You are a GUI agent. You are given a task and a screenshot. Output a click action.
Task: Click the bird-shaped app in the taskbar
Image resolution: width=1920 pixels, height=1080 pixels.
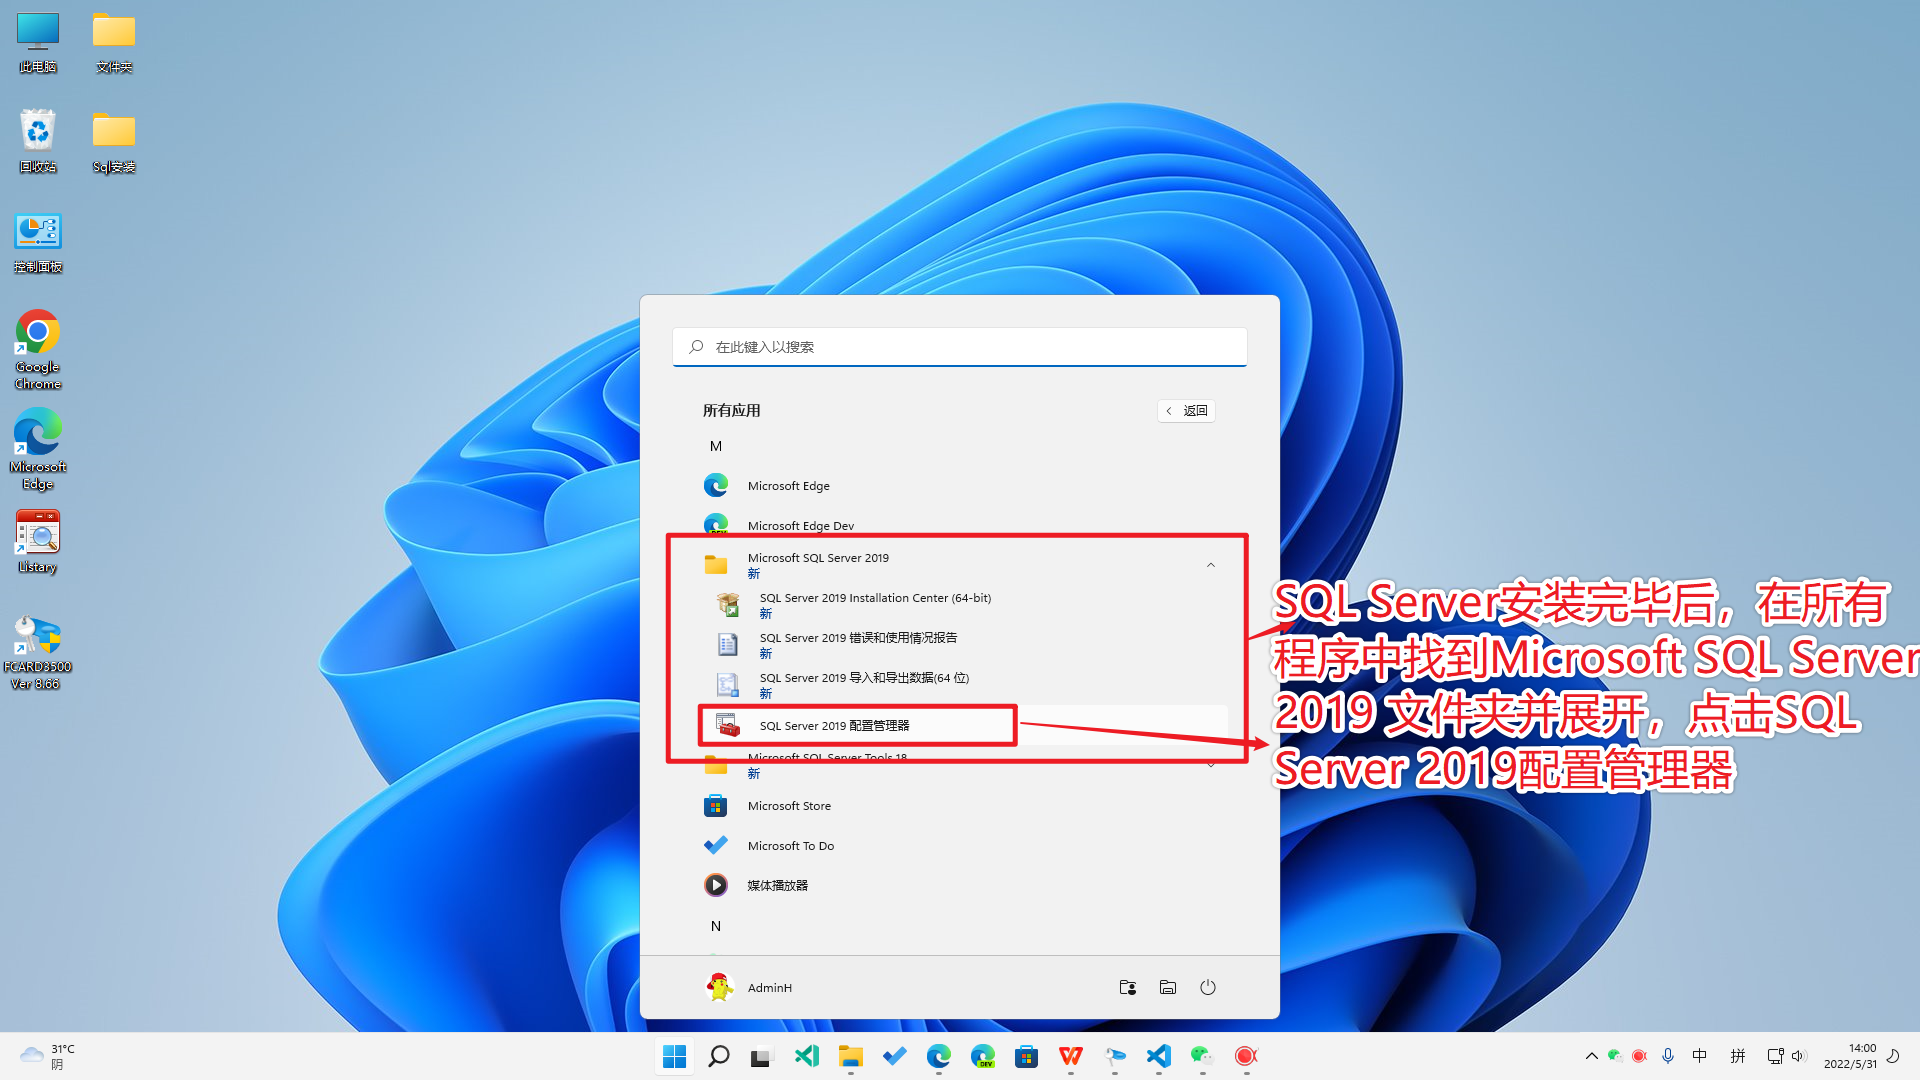coord(1114,1056)
